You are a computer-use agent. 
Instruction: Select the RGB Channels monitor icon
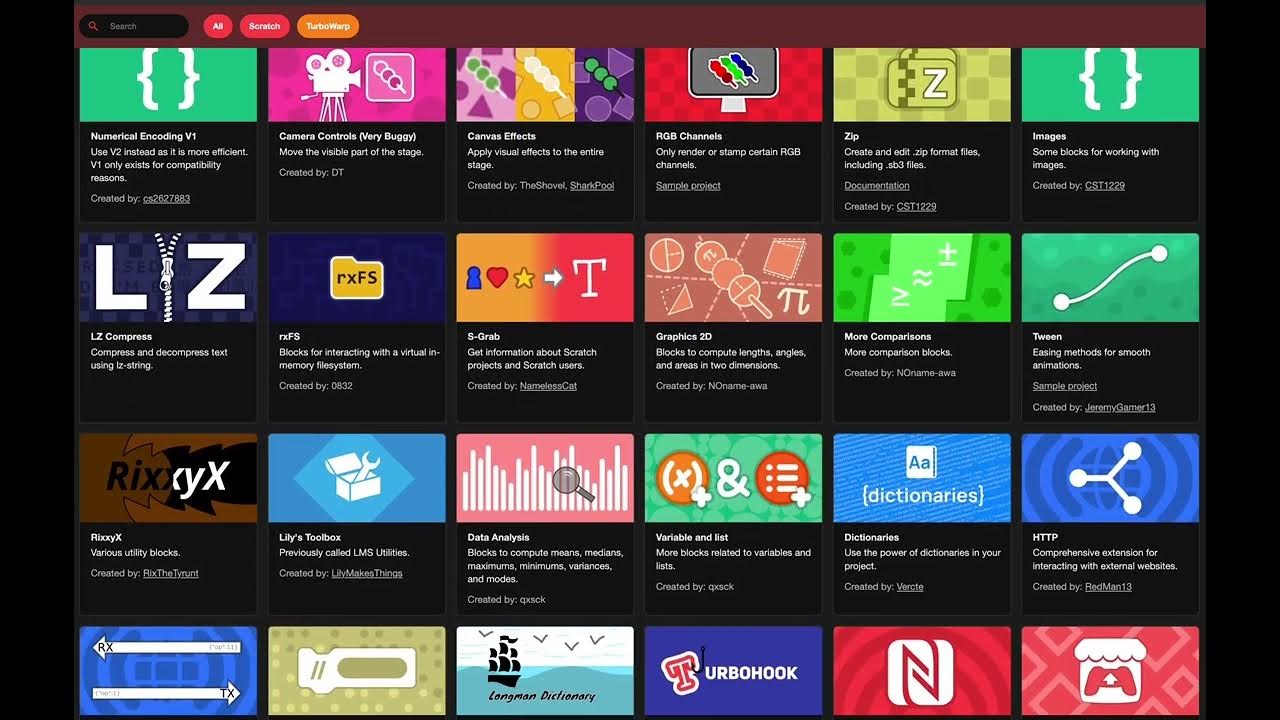coord(734,79)
